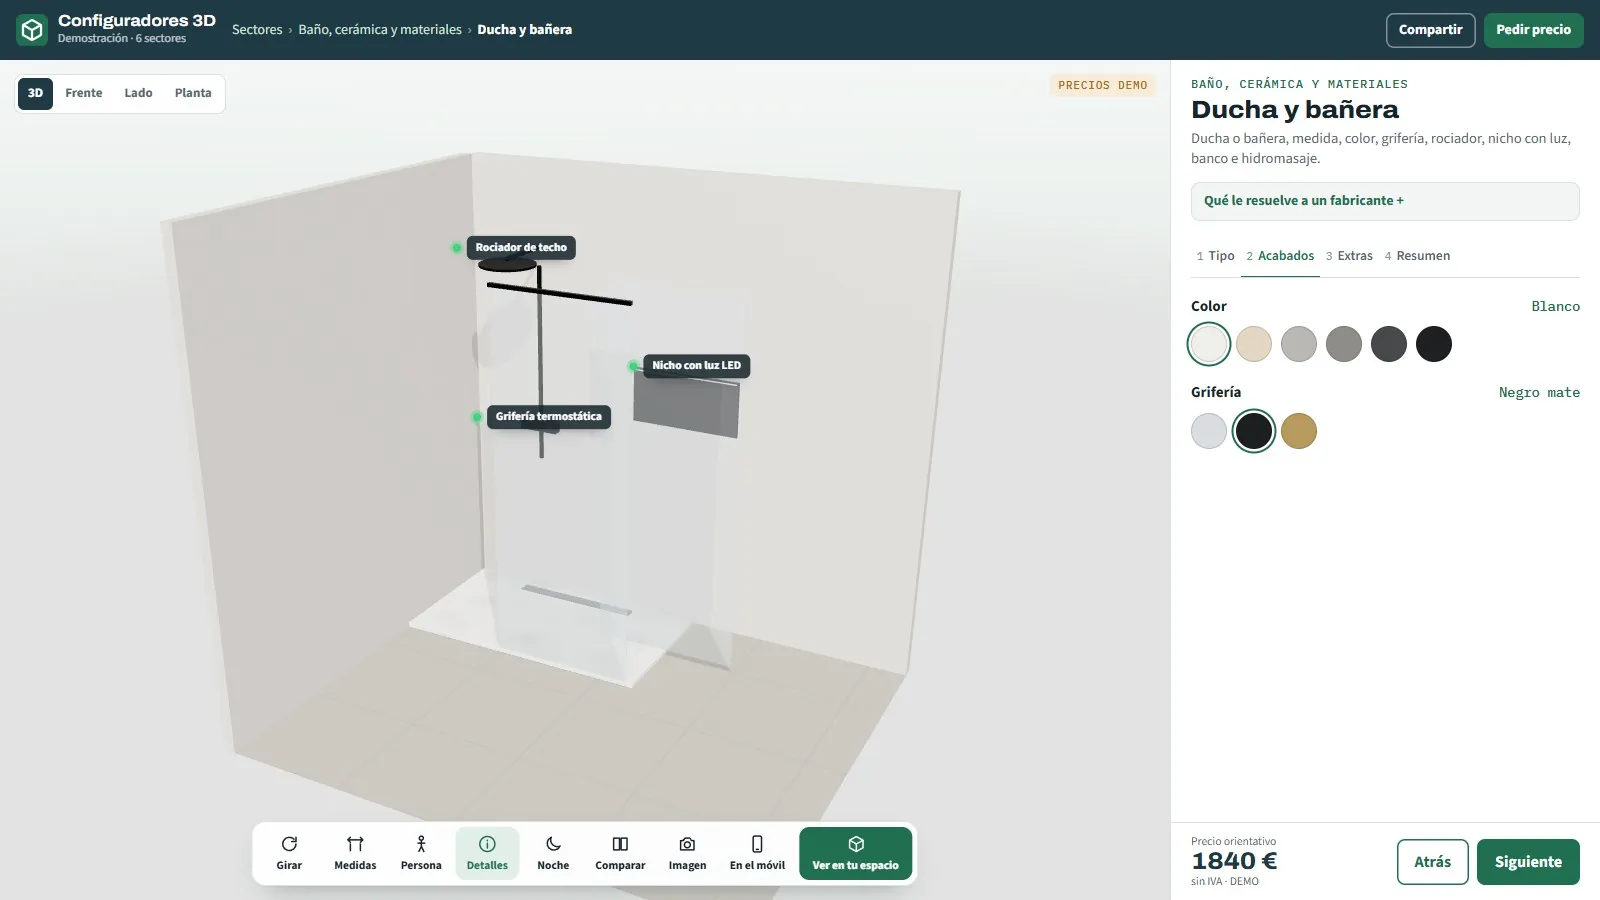Open step 2 Acabados tab

pos(1280,256)
